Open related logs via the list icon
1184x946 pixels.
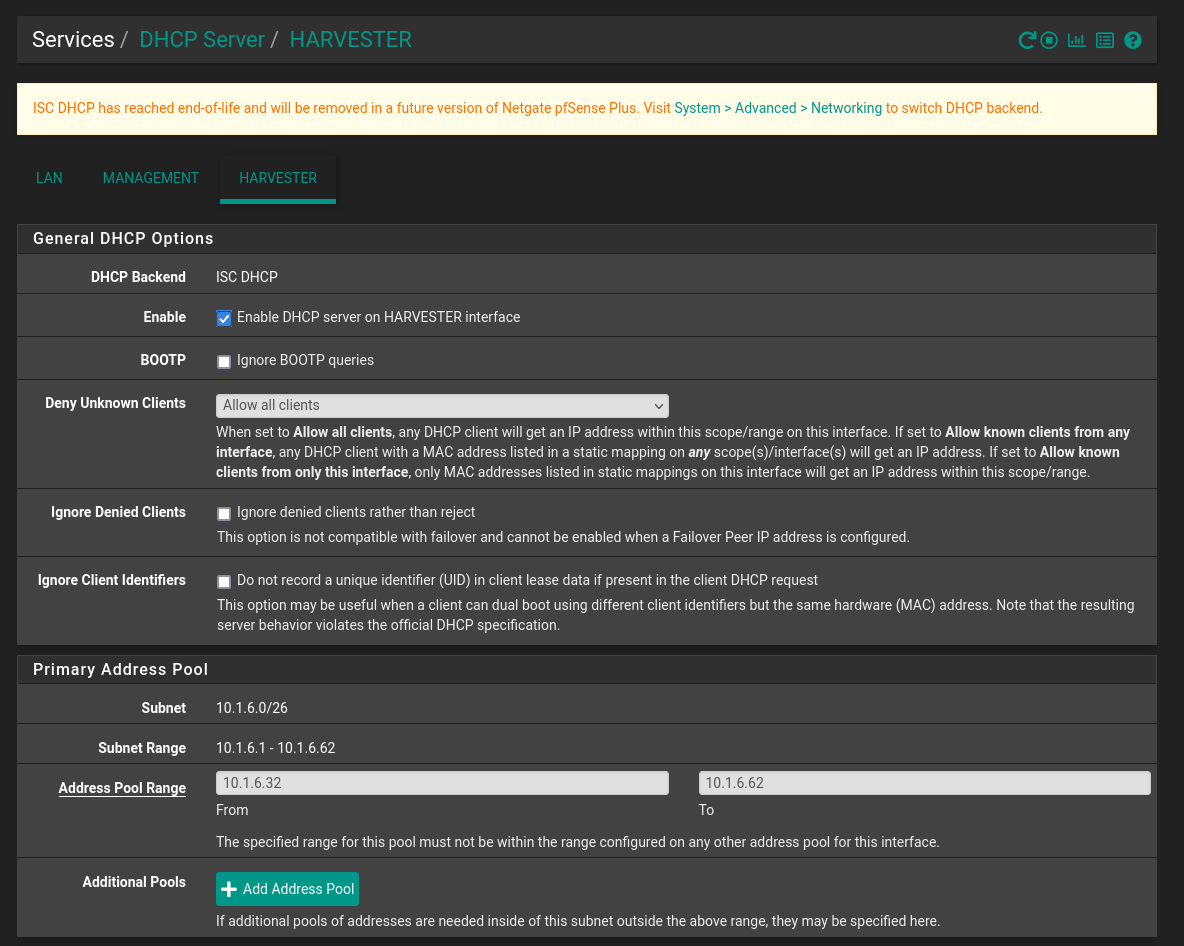tap(1104, 41)
